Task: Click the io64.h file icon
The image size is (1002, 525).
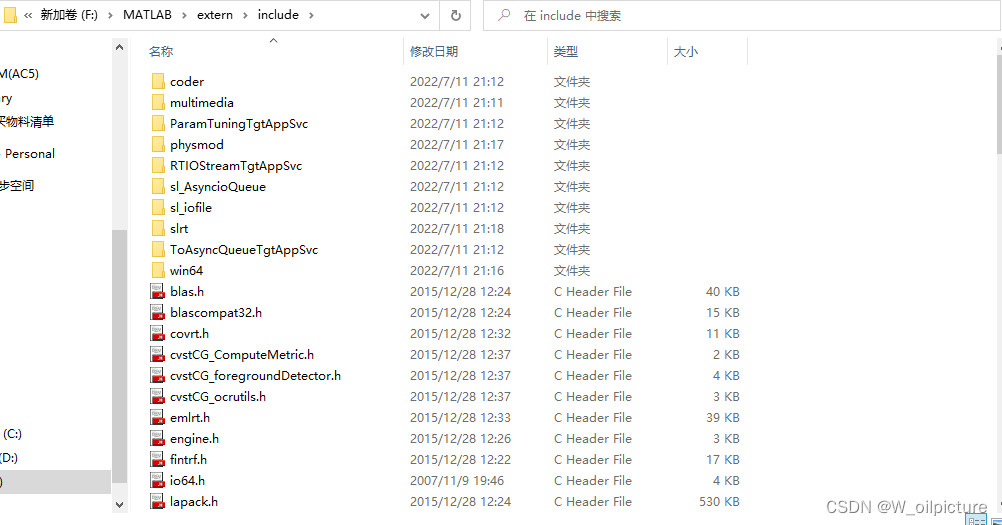Action: click(x=157, y=480)
